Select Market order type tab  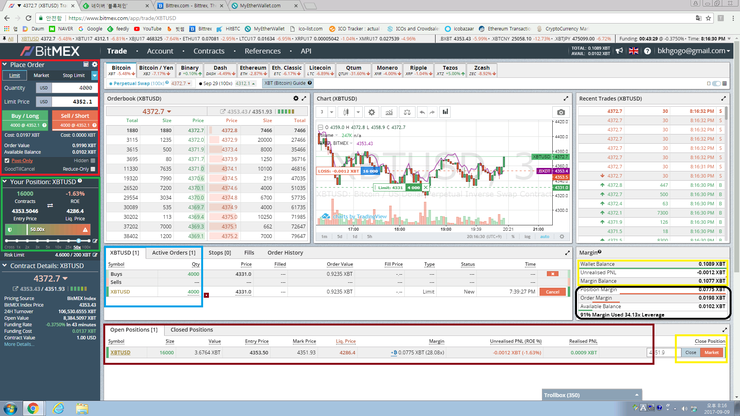(41, 76)
